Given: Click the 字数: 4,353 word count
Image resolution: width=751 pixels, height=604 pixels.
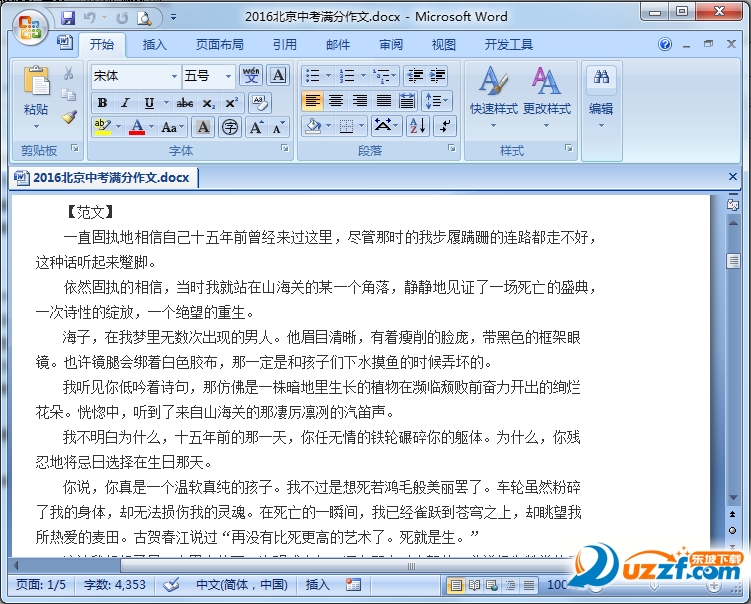Looking at the screenshot, I should [115, 585].
